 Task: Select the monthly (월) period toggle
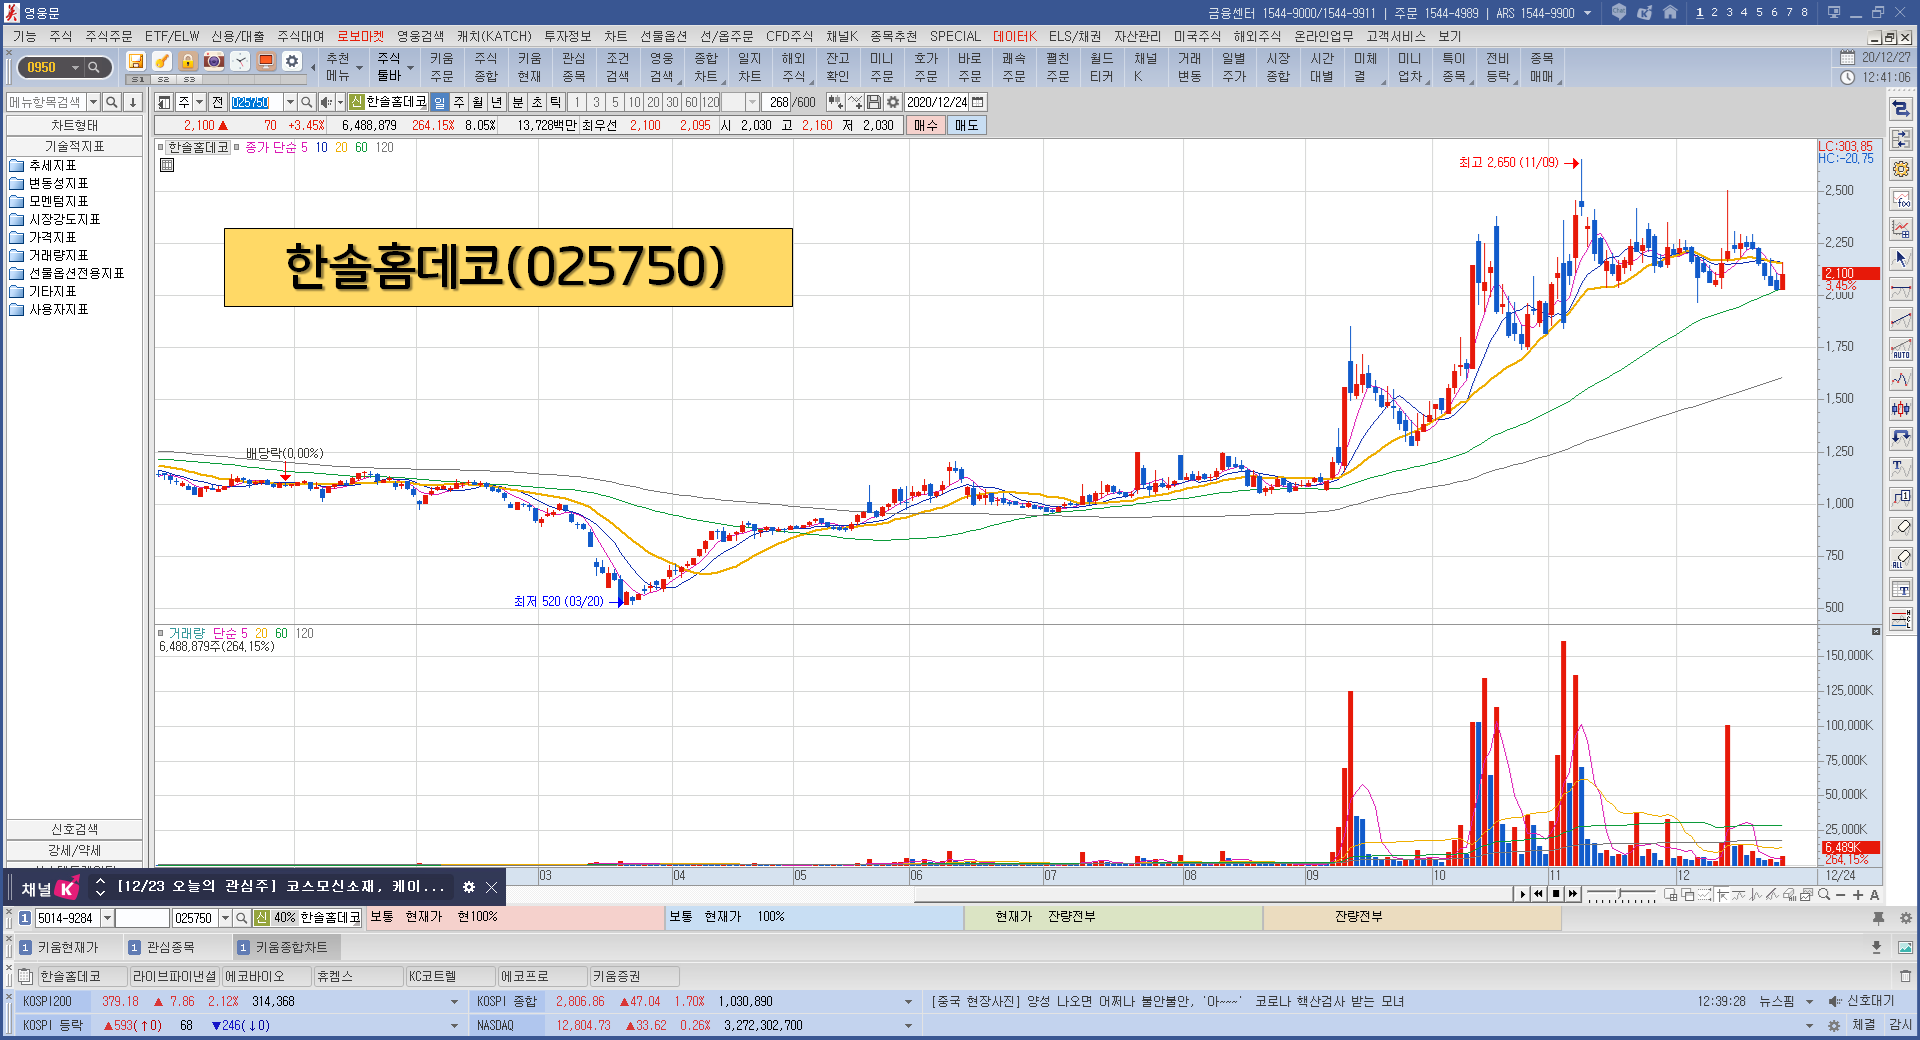pos(478,102)
